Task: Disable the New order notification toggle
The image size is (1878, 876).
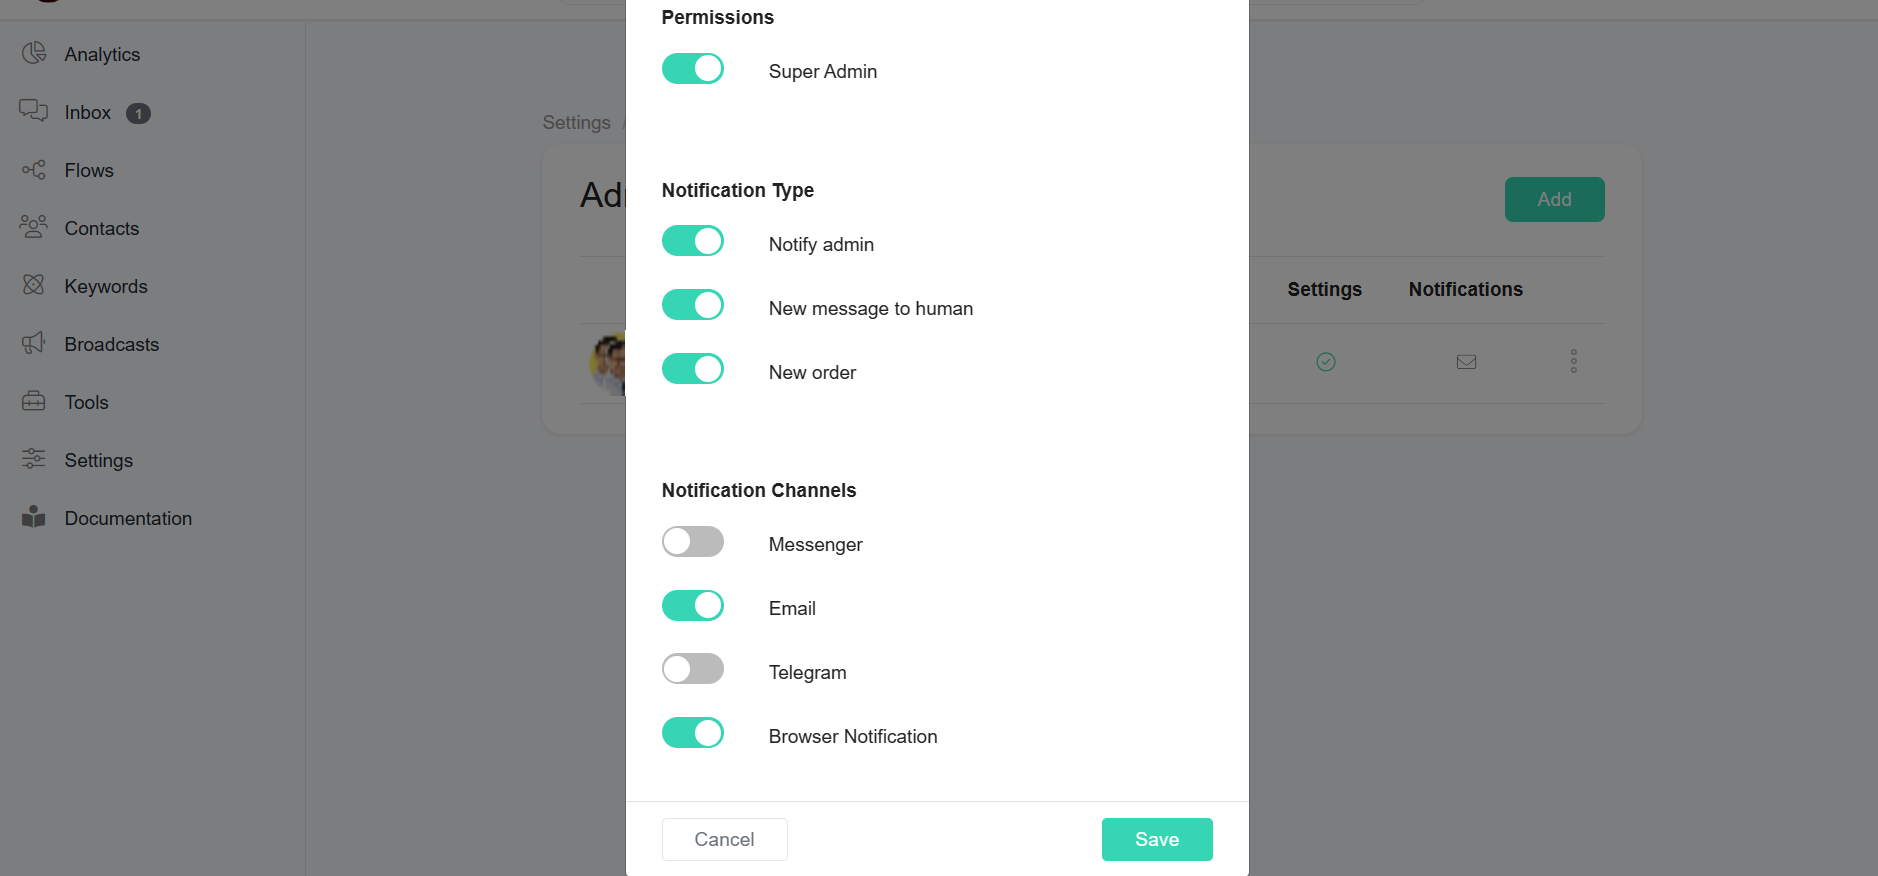Action: (x=693, y=369)
